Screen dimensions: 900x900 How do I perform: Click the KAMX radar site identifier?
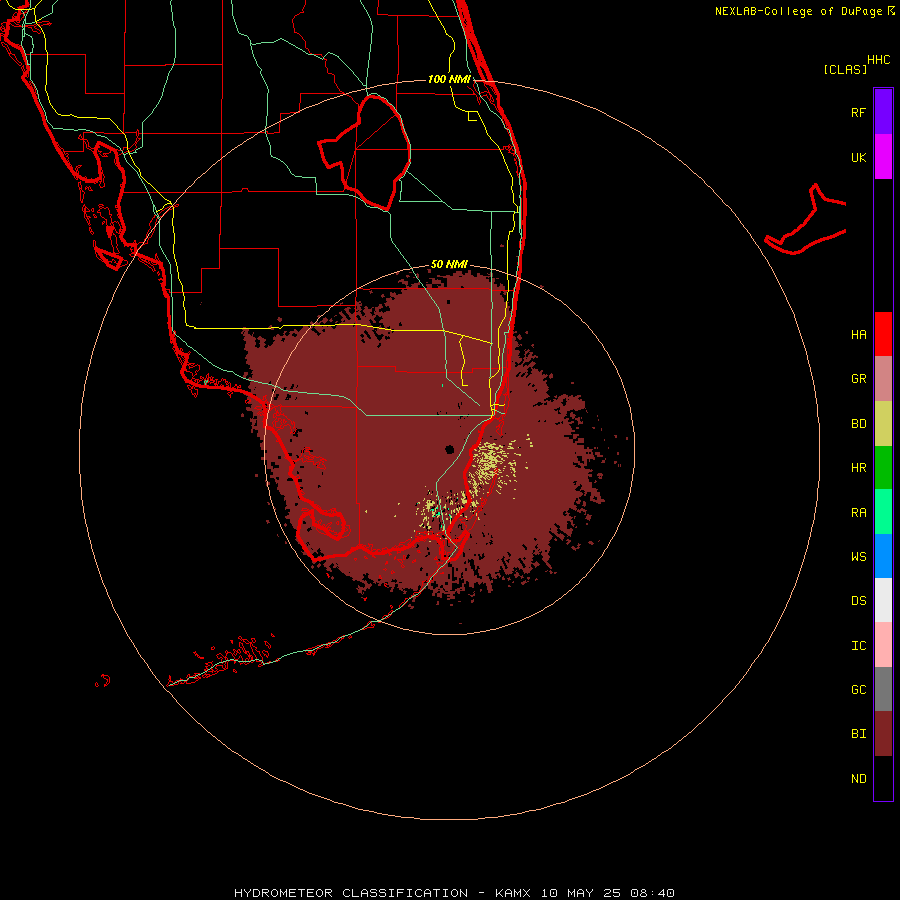tap(513, 893)
